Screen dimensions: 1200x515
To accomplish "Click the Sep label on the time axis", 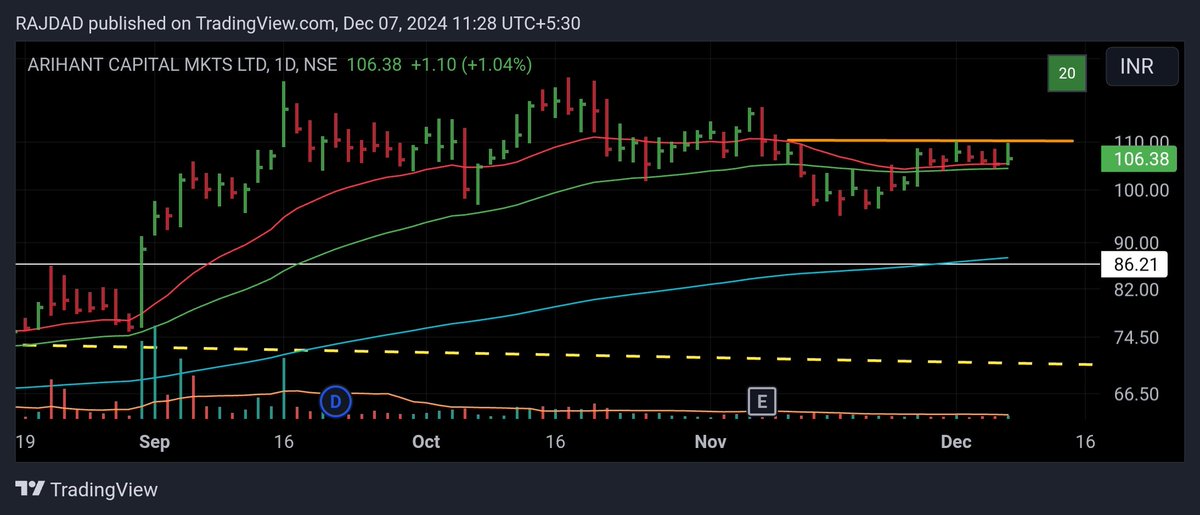I will pyautogui.click(x=155, y=441).
